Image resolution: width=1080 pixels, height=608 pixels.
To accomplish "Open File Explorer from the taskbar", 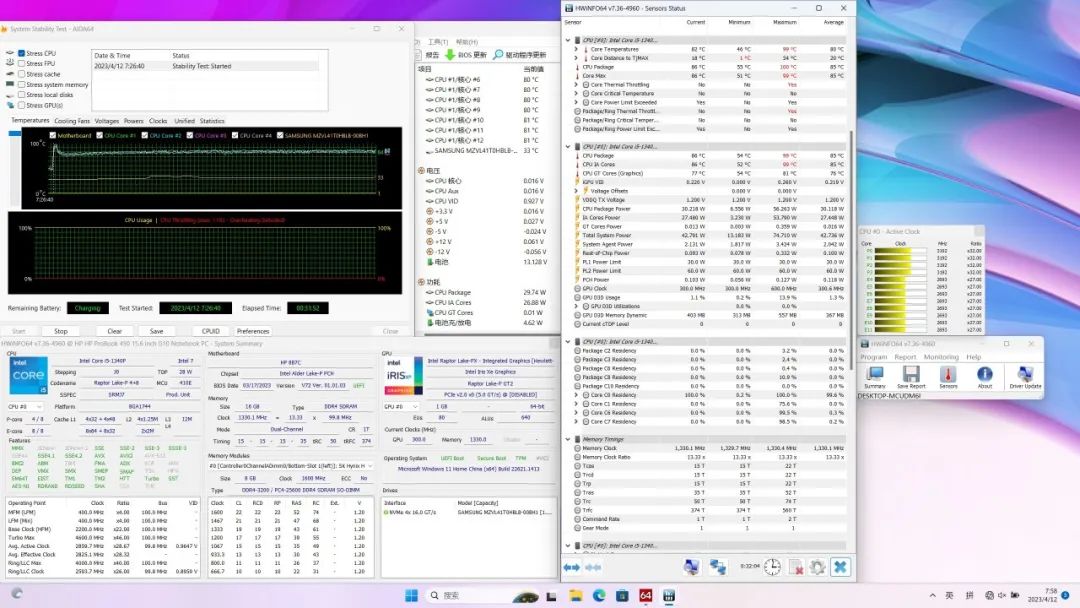I will [576, 596].
